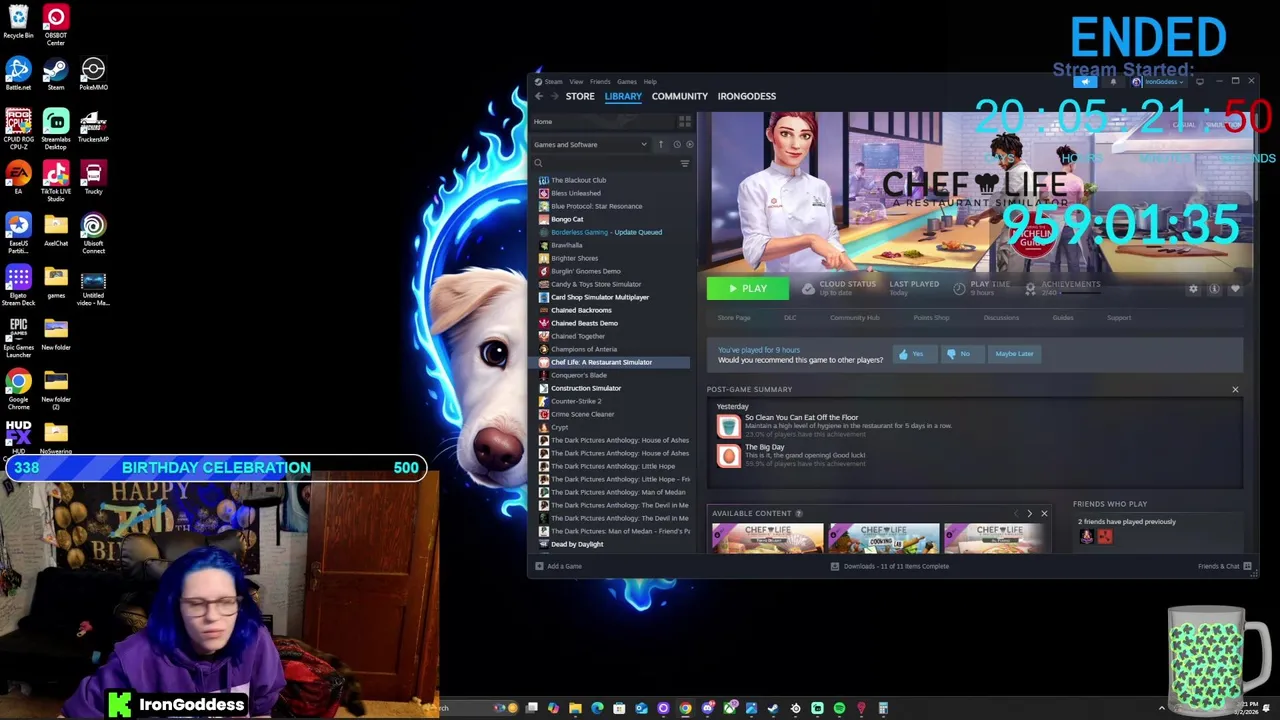Click the Discord icon in the taskbar
Image resolution: width=1280 pixels, height=720 pixels.
coord(707,708)
